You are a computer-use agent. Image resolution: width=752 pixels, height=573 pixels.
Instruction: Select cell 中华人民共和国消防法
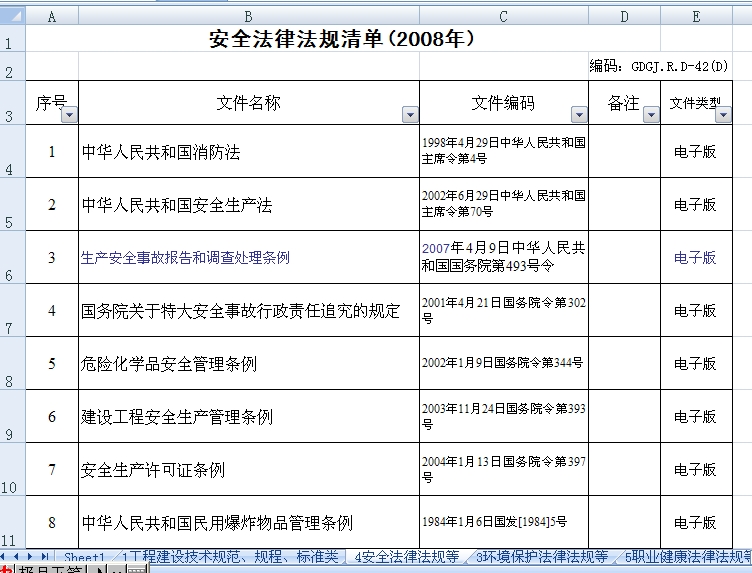[x=248, y=152]
